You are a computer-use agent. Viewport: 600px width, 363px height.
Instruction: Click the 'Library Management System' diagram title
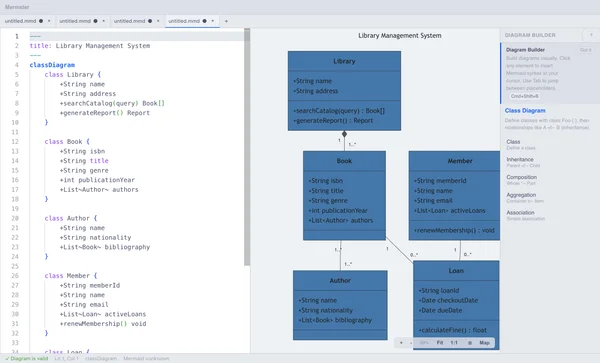pos(399,36)
